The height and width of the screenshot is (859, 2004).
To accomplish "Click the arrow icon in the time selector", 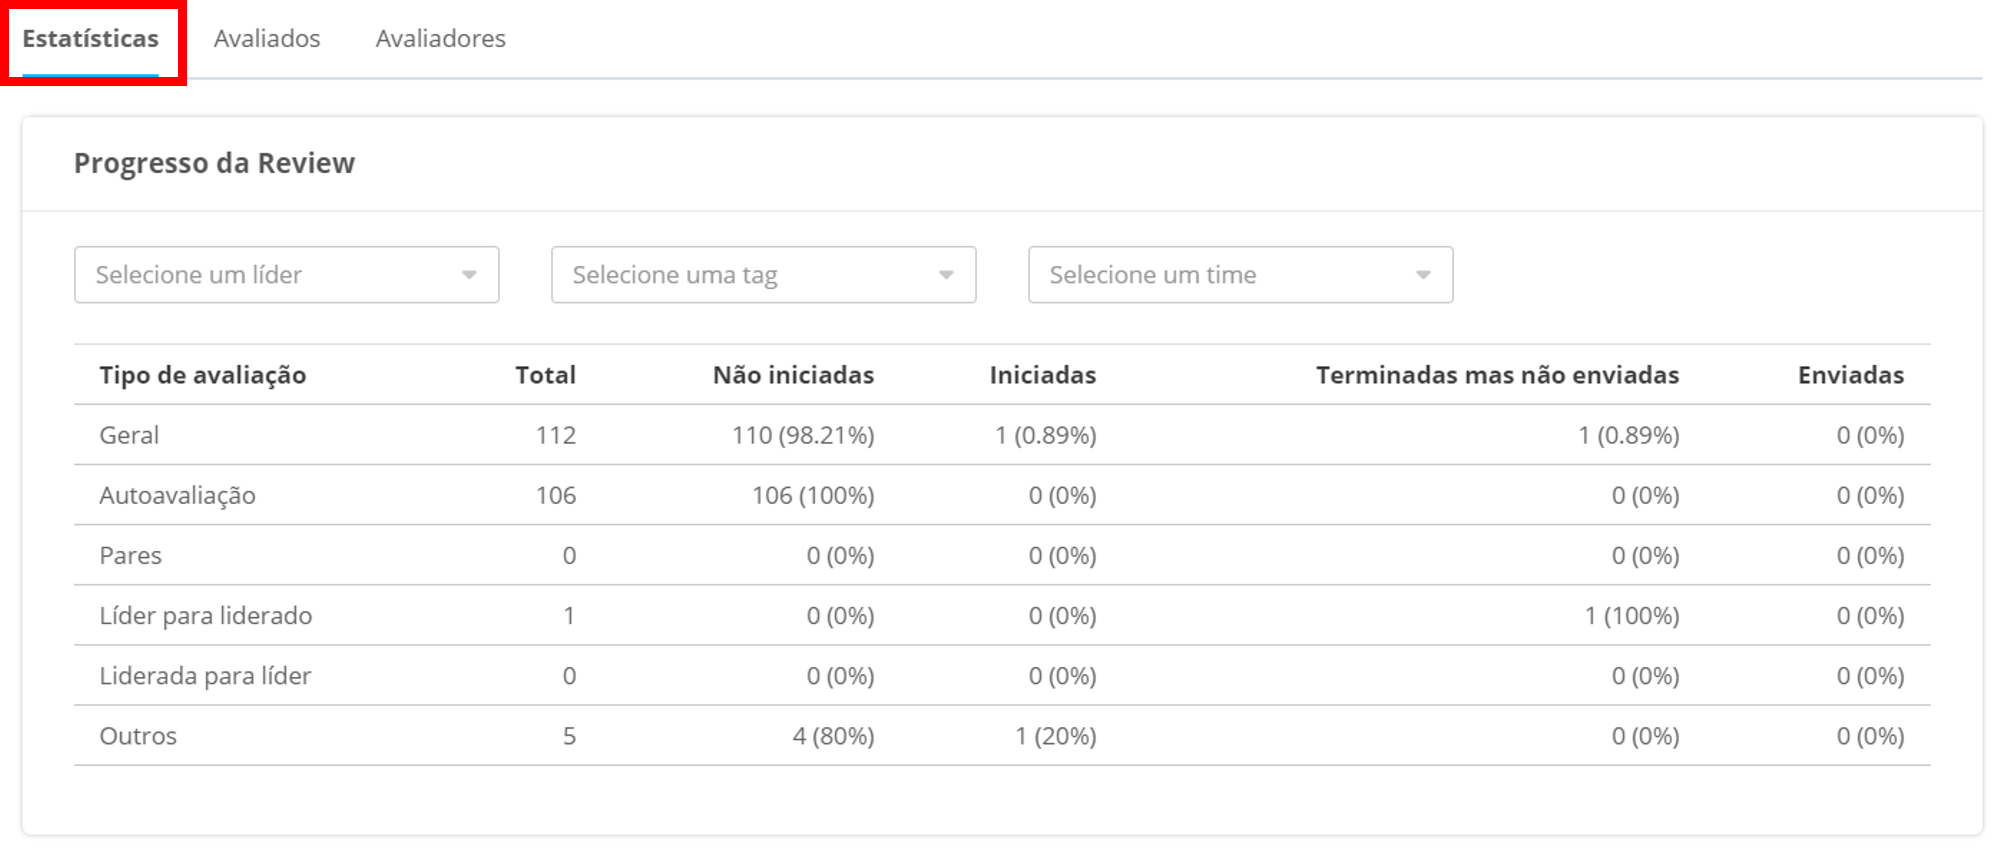I will (1423, 275).
